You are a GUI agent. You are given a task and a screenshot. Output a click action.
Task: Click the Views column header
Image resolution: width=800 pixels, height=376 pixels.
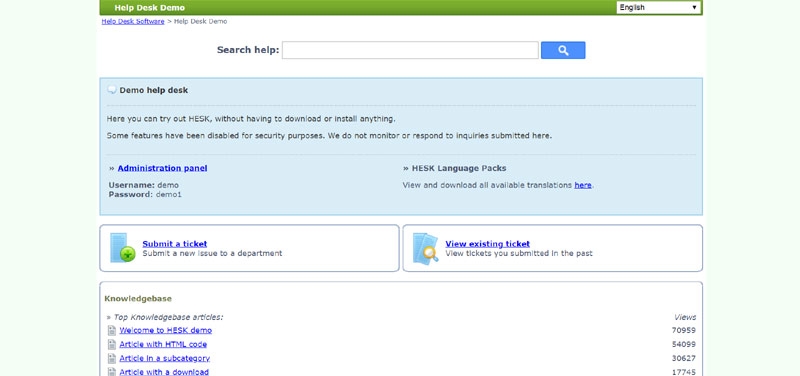685,317
